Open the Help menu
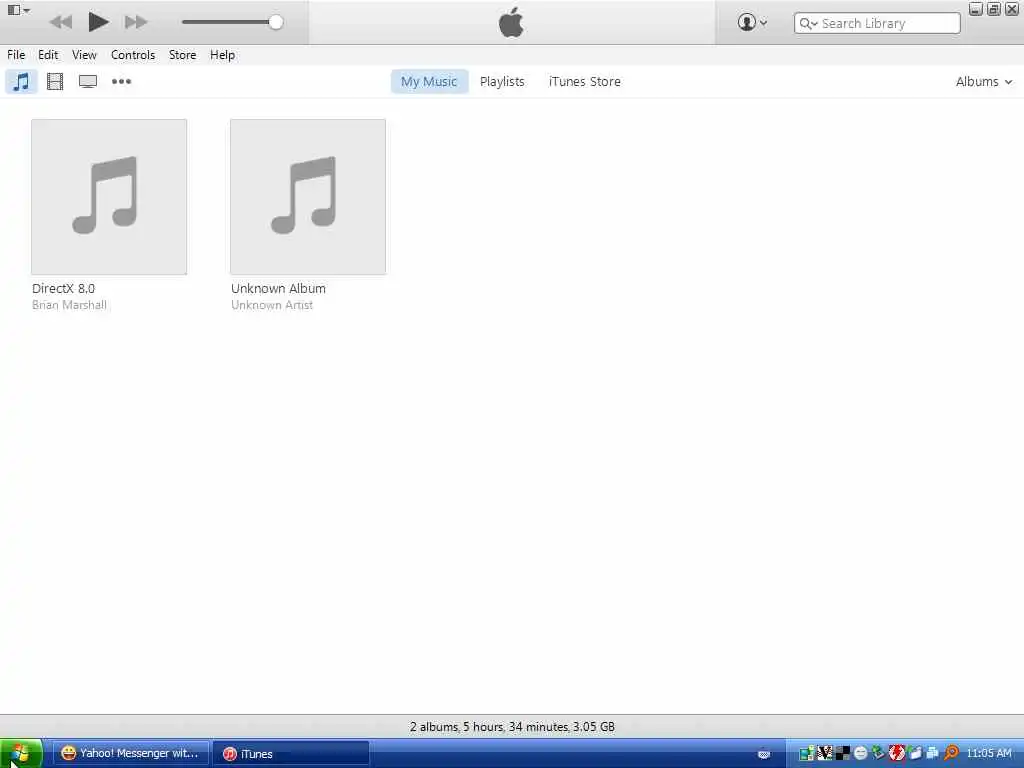 click(222, 55)
